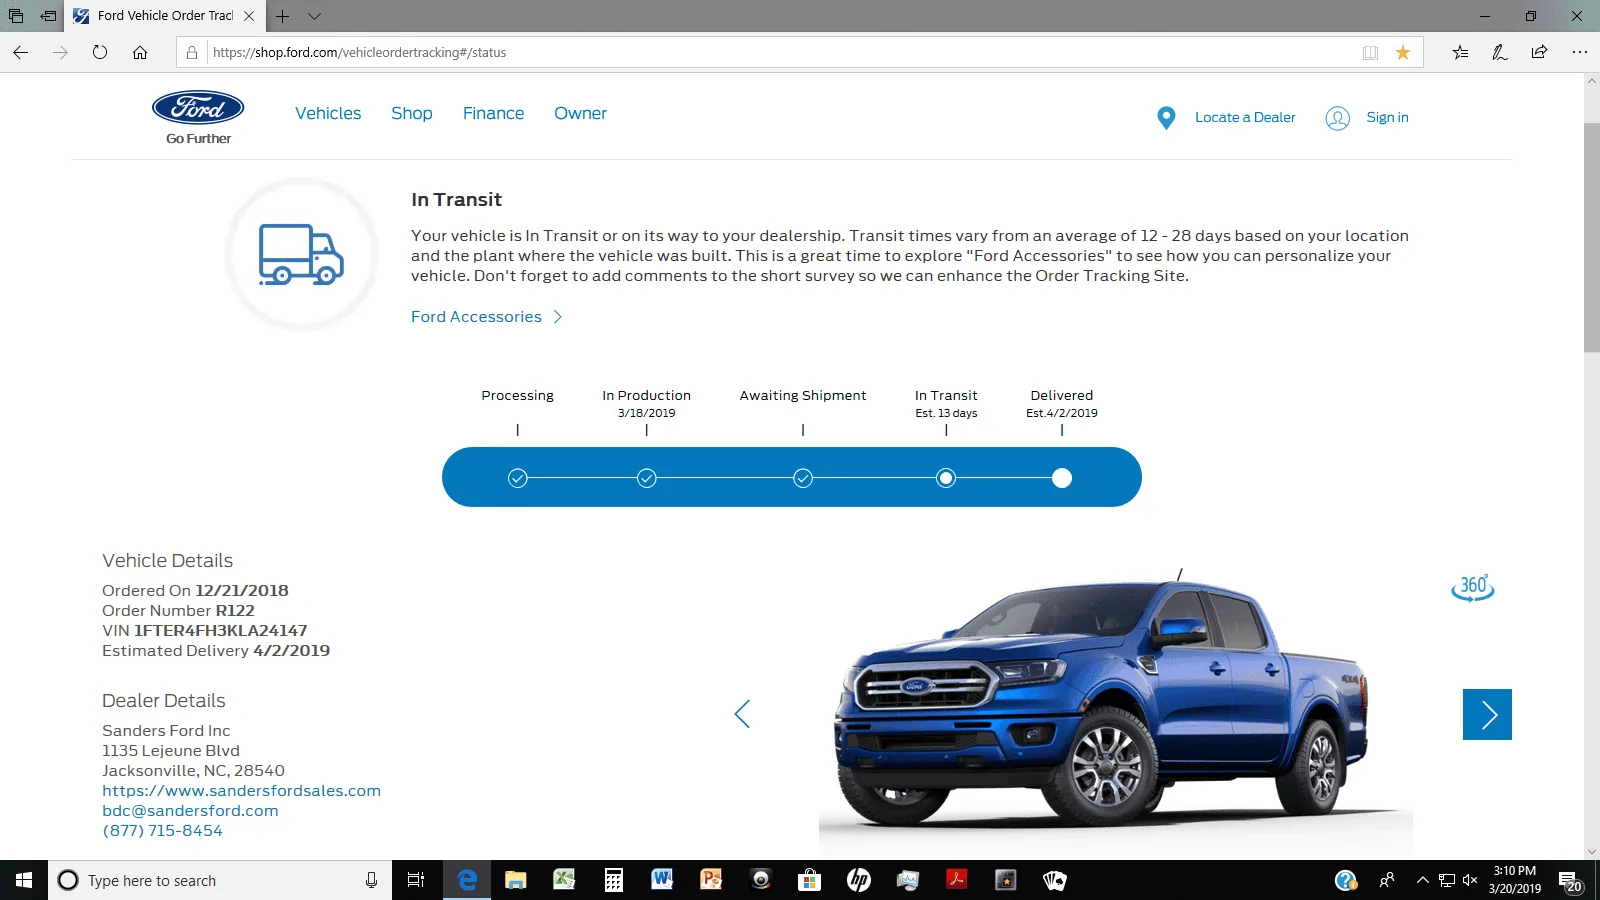Open reading view from the address bar
Viewport: 1600px width, 900px height.
click(1370, 52)
